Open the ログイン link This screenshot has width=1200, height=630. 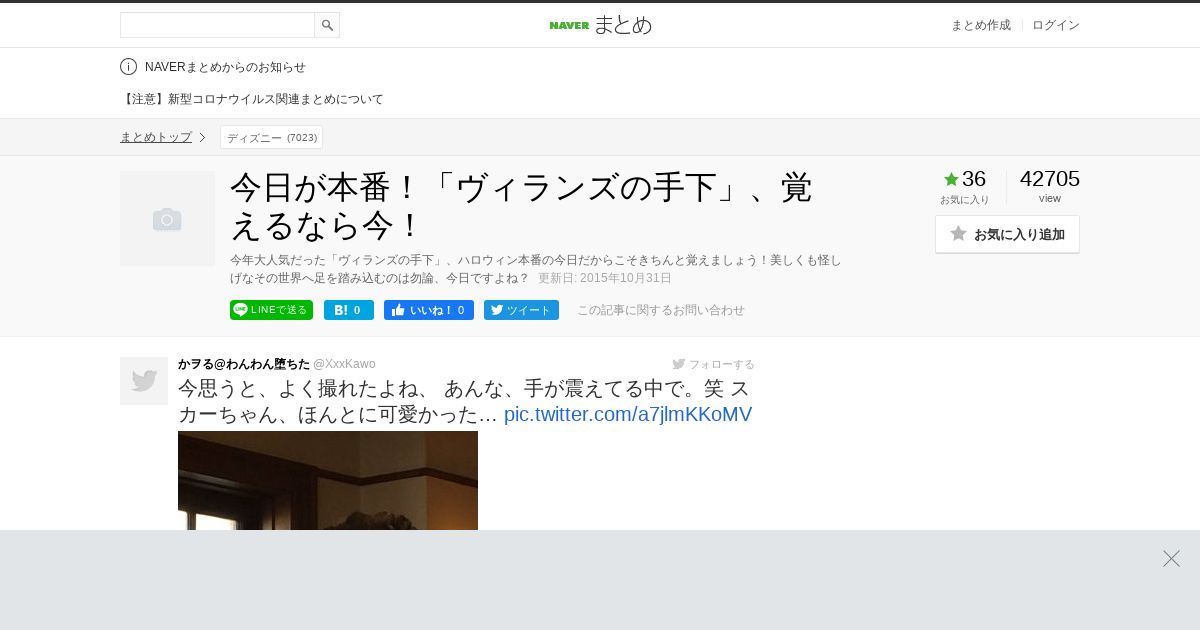[1056, 25]
